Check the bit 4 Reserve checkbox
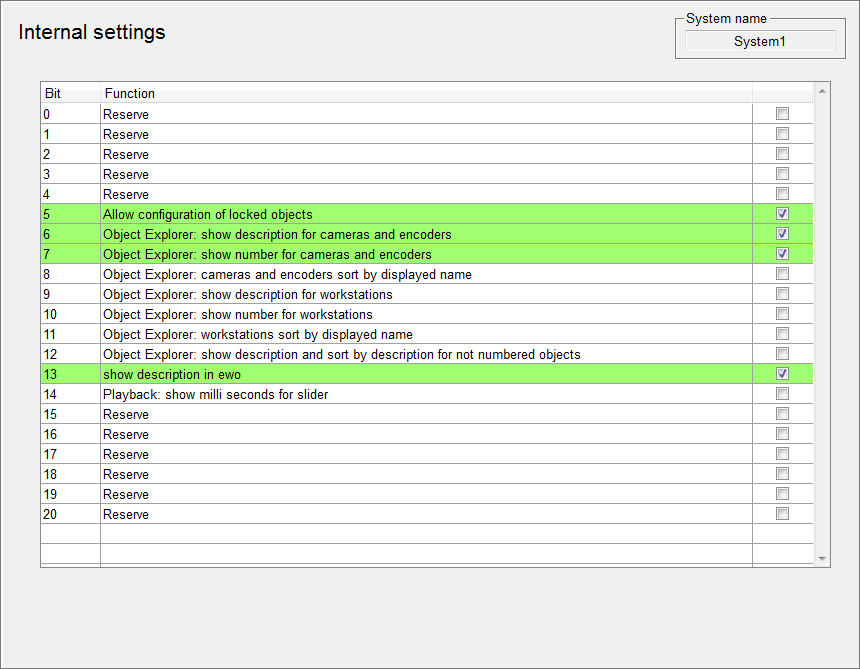This screenshot has height=669, width=860. [x=782, y=194]
